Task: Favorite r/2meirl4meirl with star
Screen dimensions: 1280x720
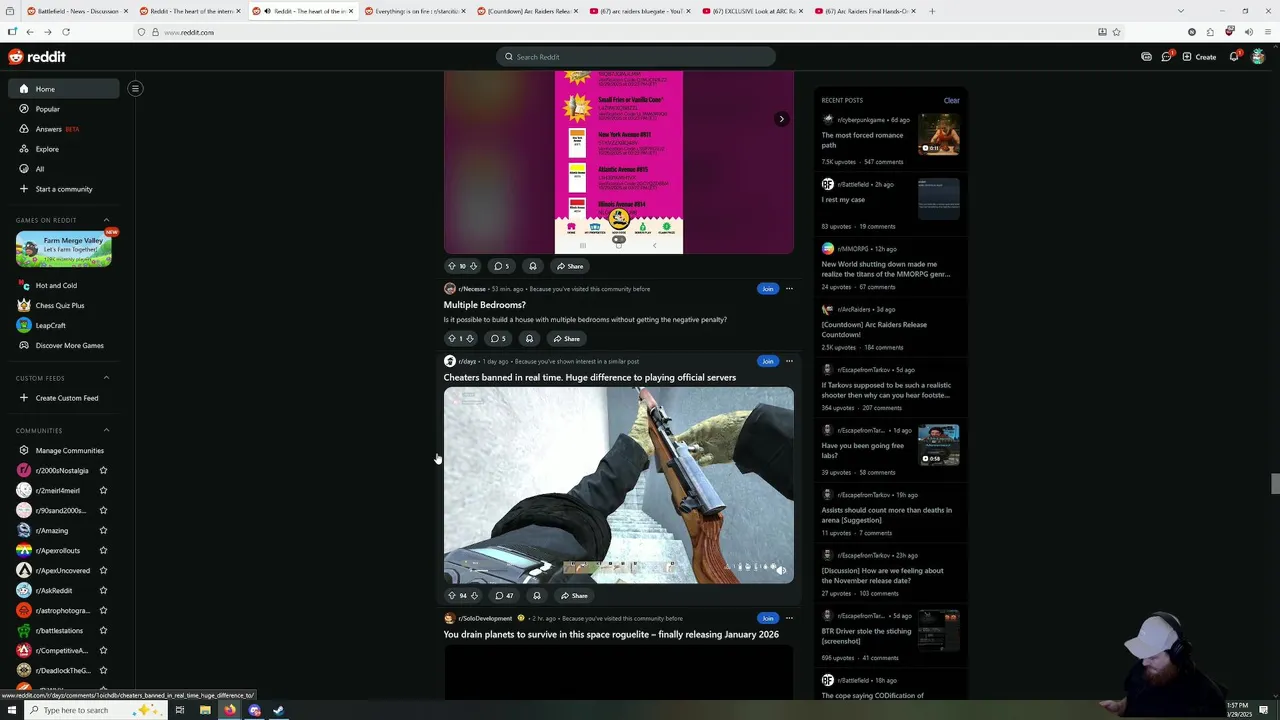Action: point(103,490)
